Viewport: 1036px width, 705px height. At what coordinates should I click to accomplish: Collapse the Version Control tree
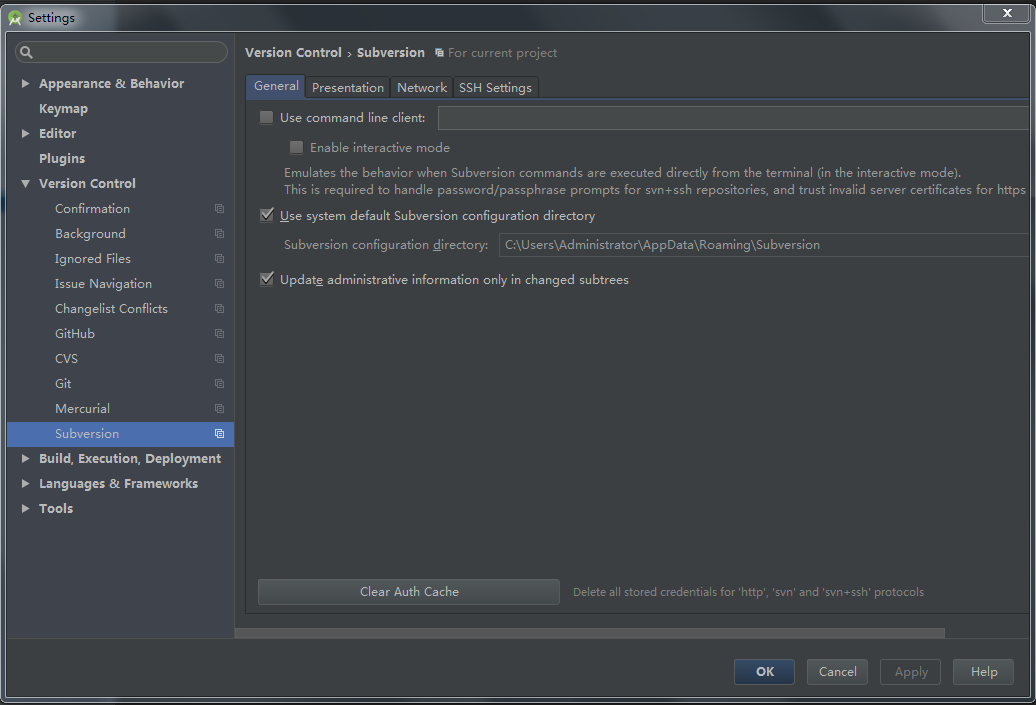point(25,183)
